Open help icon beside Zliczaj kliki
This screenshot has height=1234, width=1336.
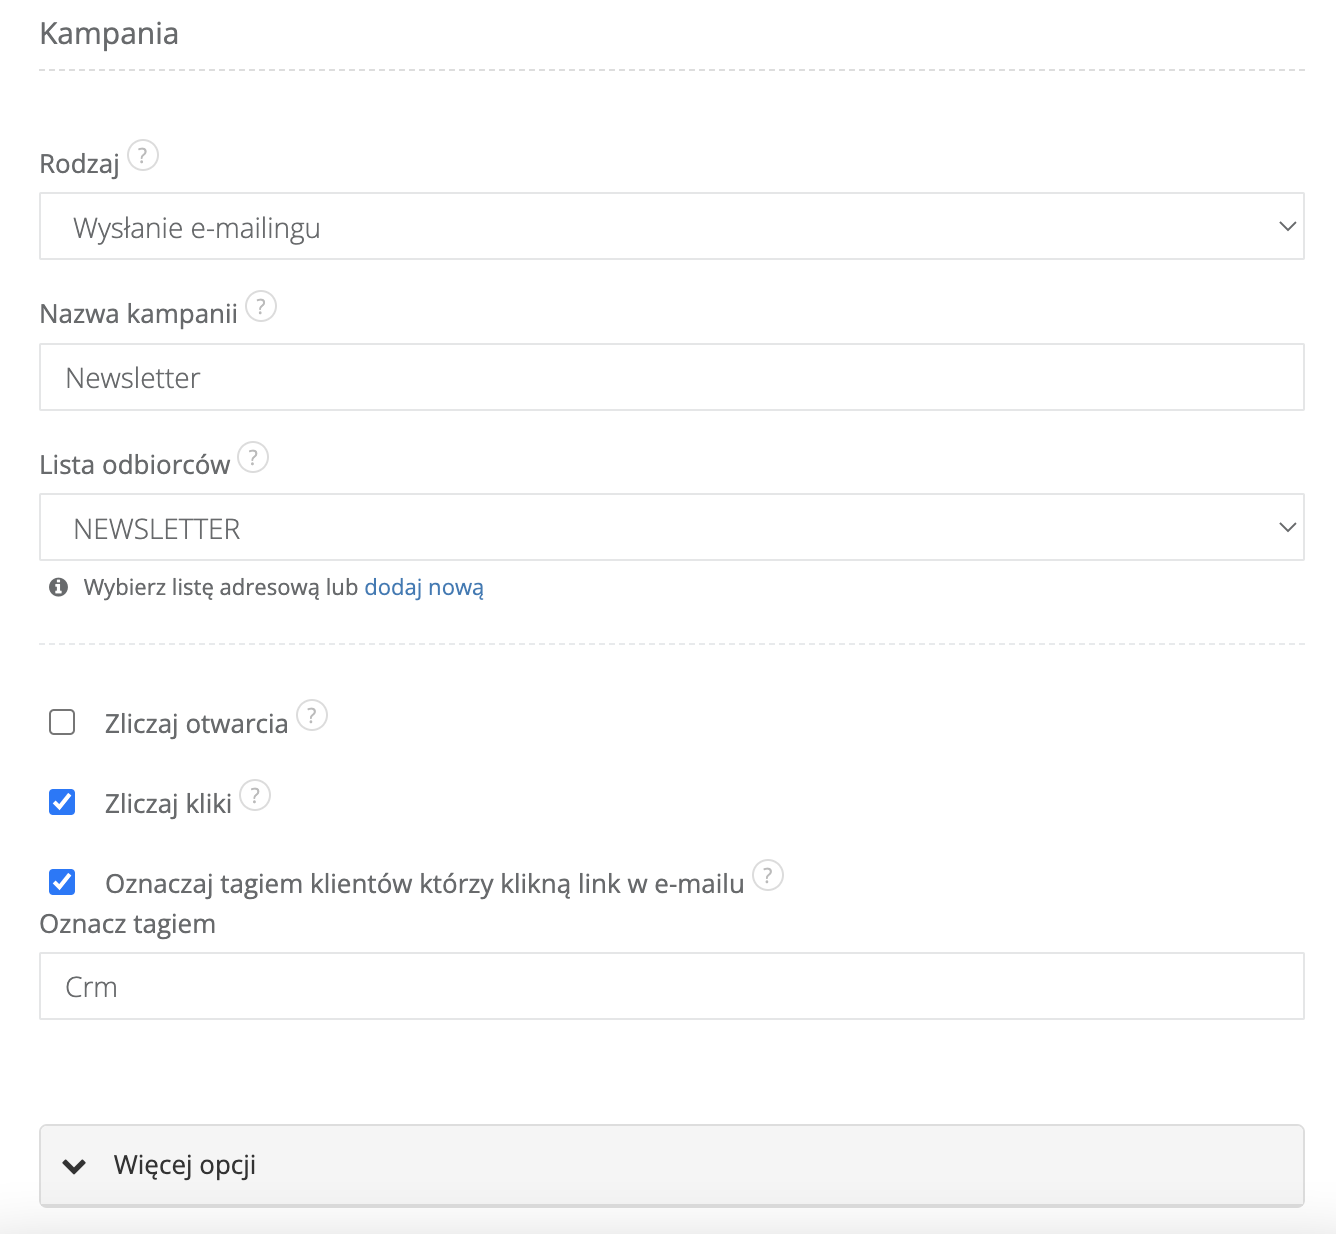[255, 796]
